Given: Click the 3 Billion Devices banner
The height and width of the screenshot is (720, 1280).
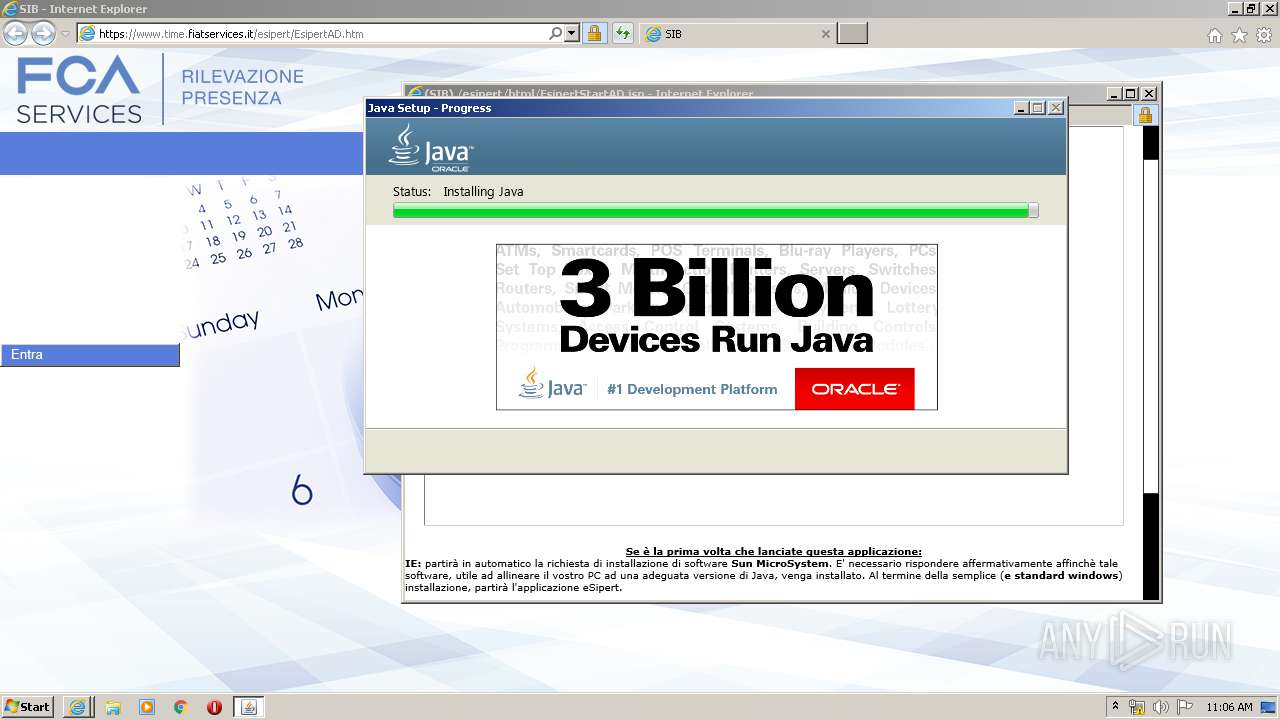Looking at the screenshot, I should click(x=717, y=327).
